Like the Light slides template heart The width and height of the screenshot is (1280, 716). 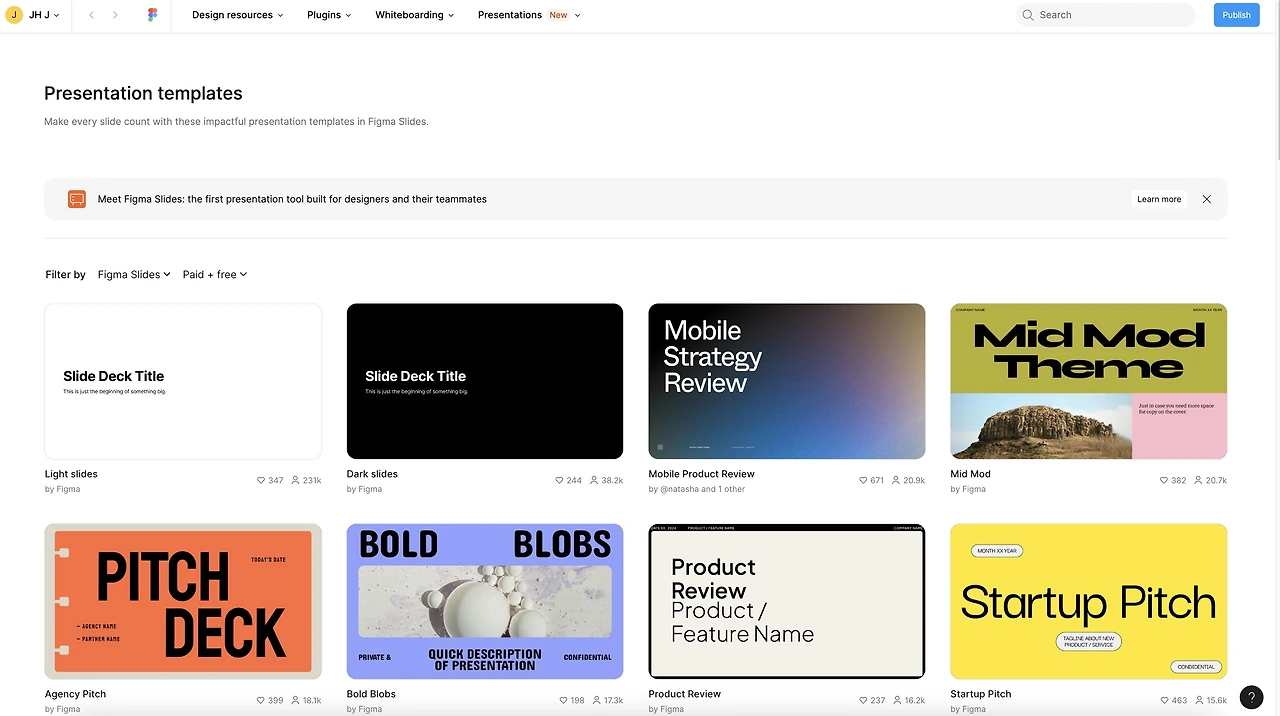(x=261, y=480)
